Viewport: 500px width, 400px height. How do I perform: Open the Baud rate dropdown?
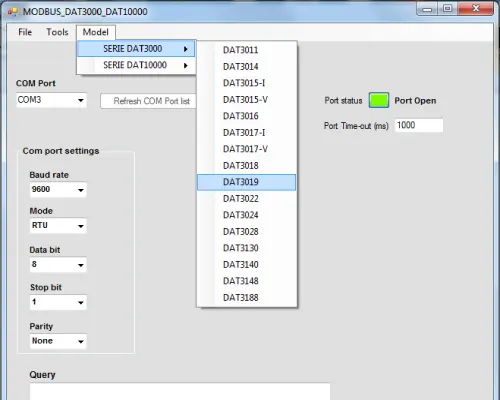(58, 190)
